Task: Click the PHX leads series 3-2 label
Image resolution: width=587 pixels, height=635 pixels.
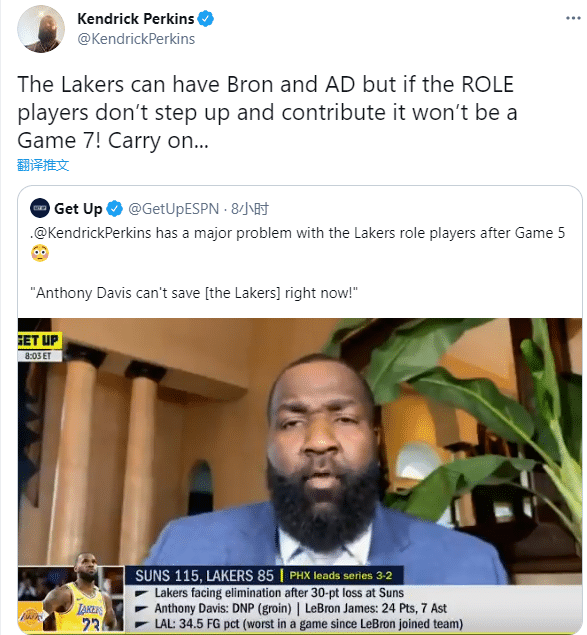Action: 341,575
